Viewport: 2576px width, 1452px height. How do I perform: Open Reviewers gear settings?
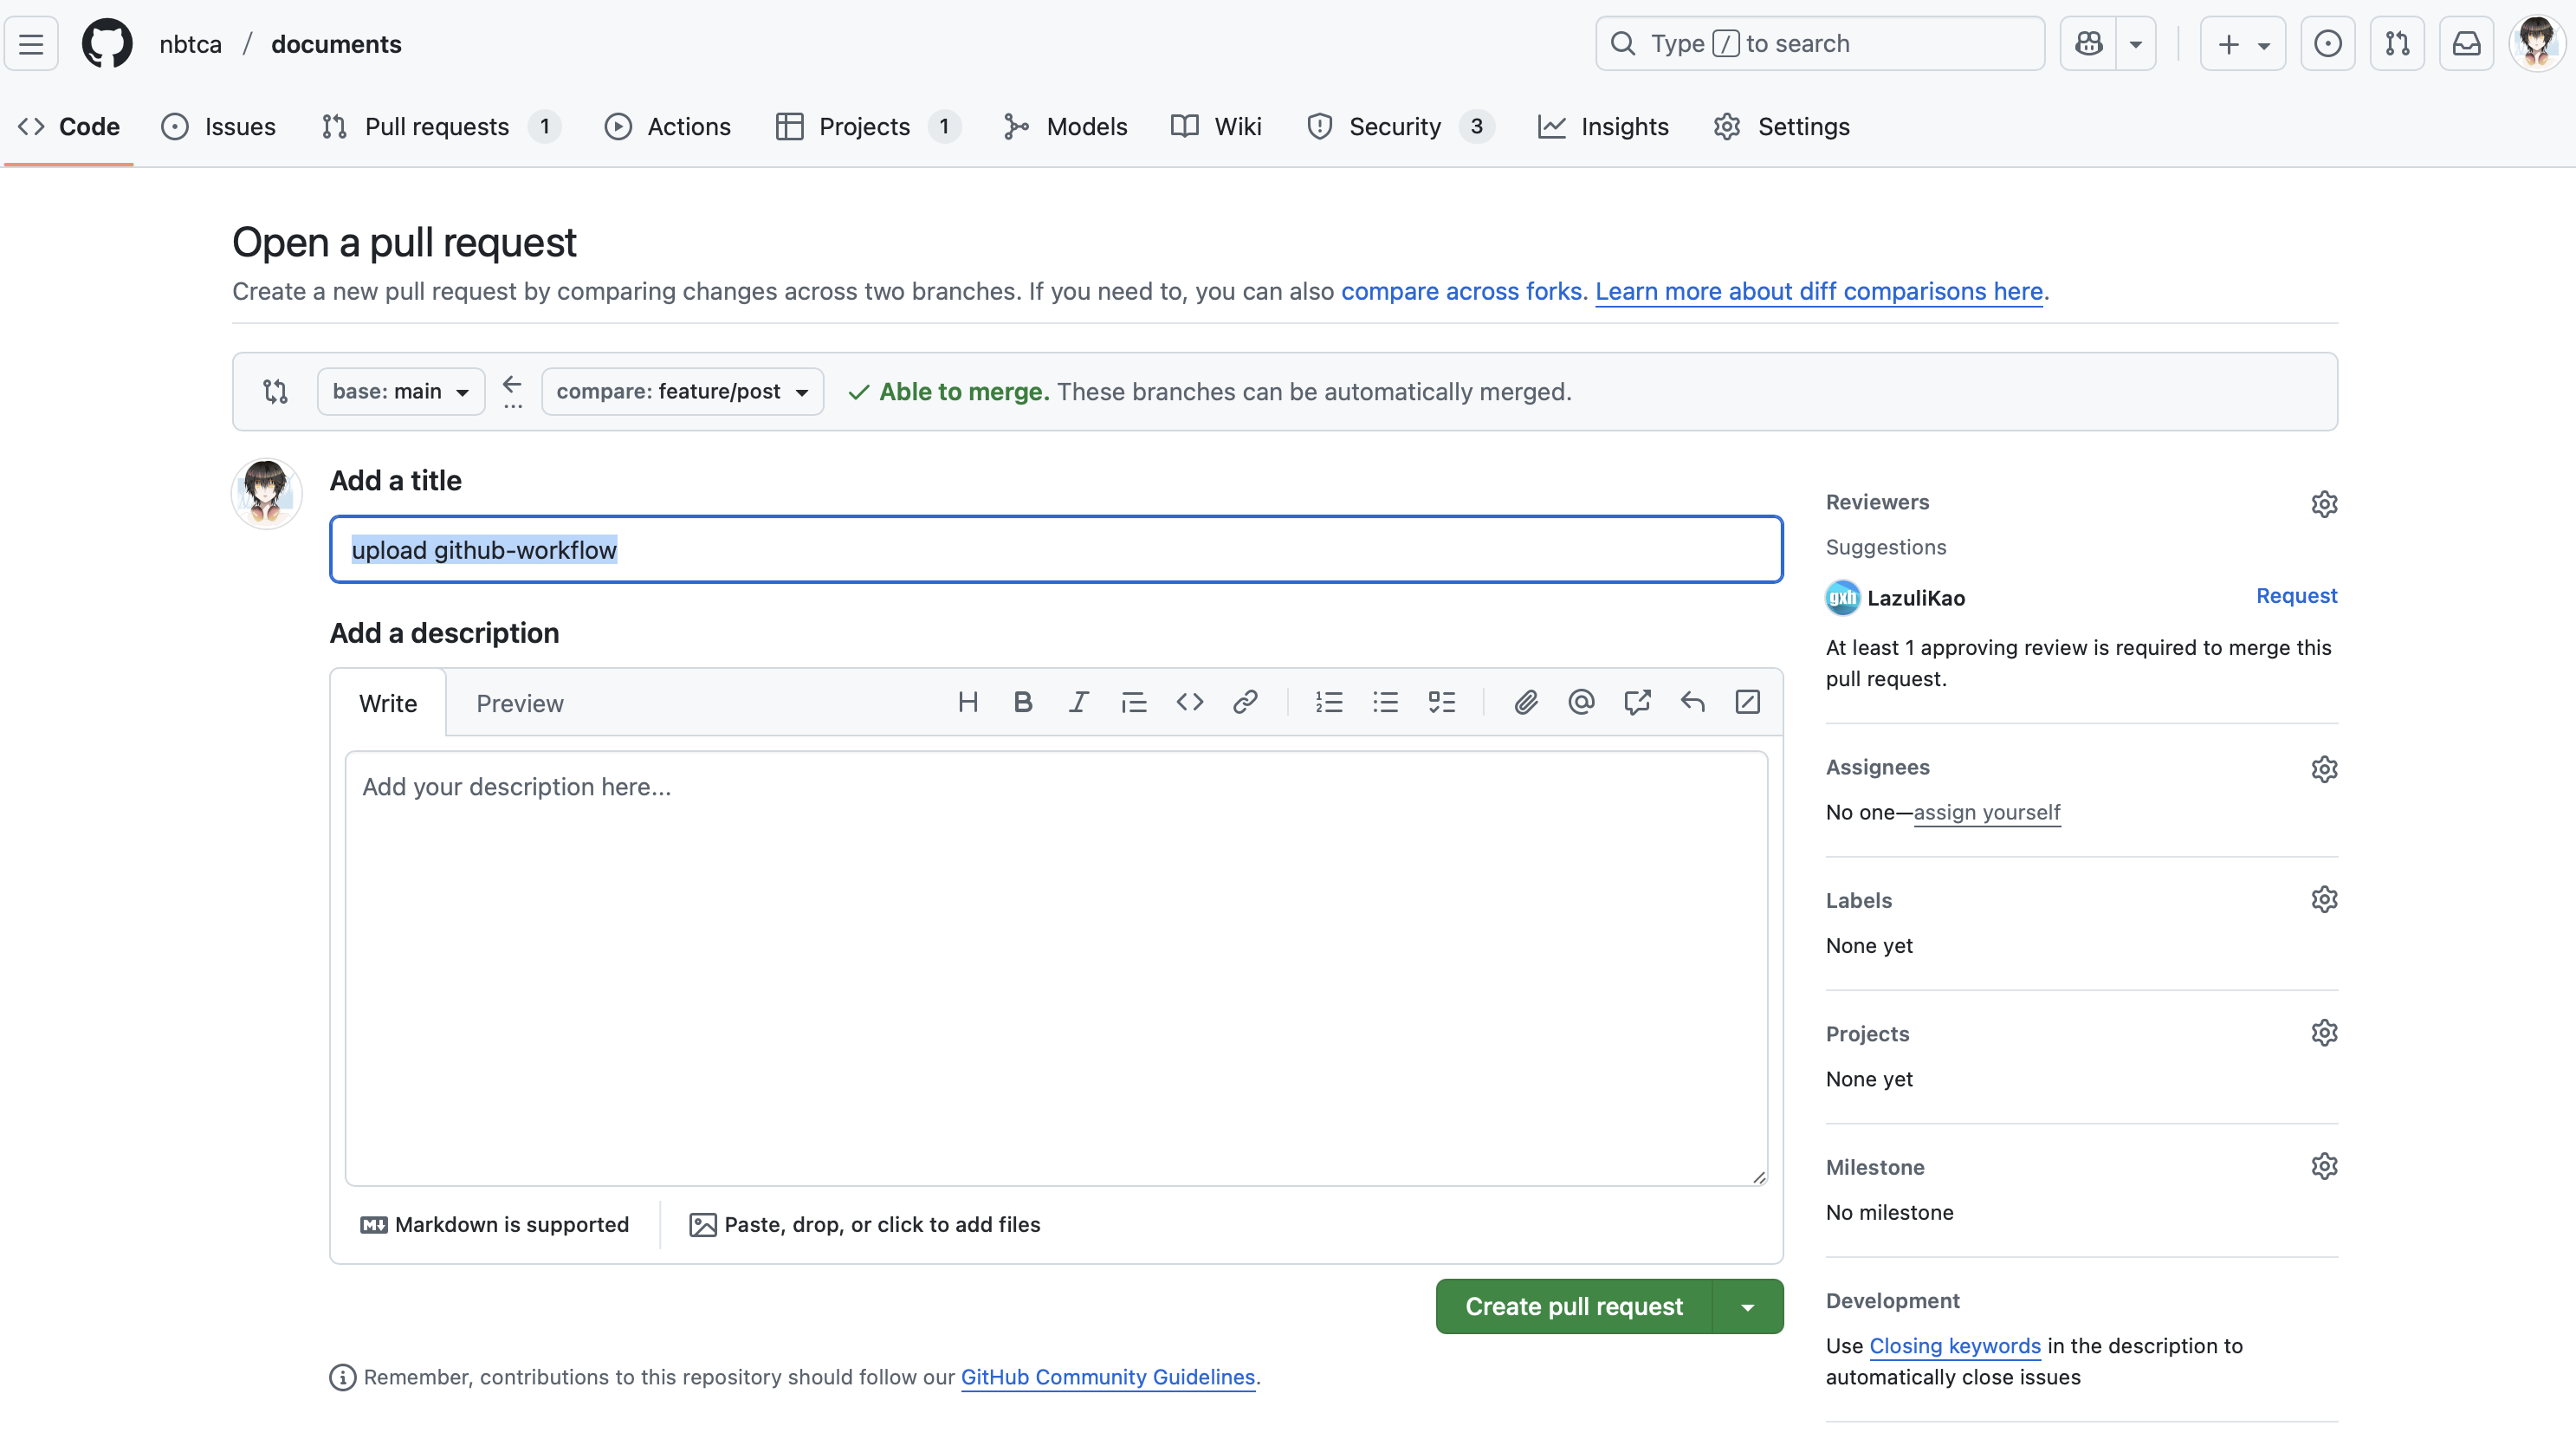(2324, 504)
